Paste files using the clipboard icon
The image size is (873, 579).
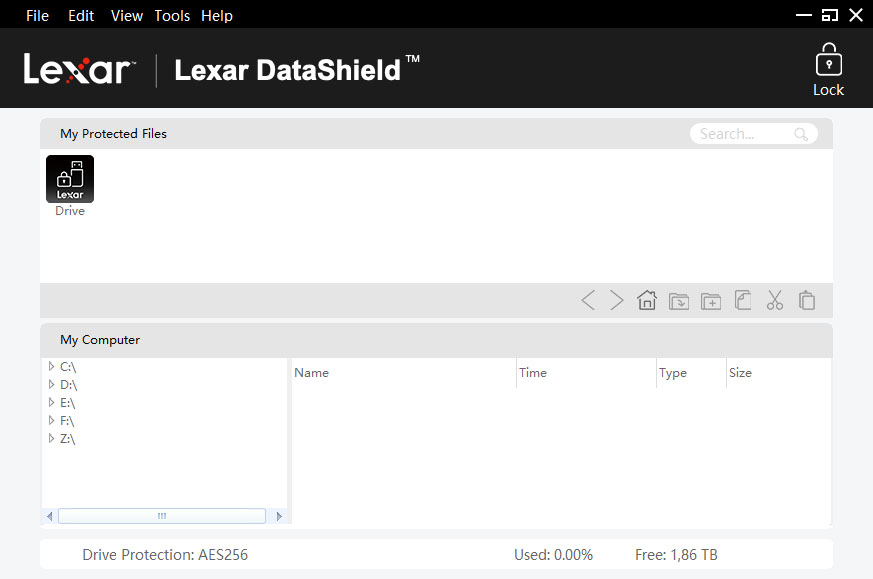pos(807,300)
